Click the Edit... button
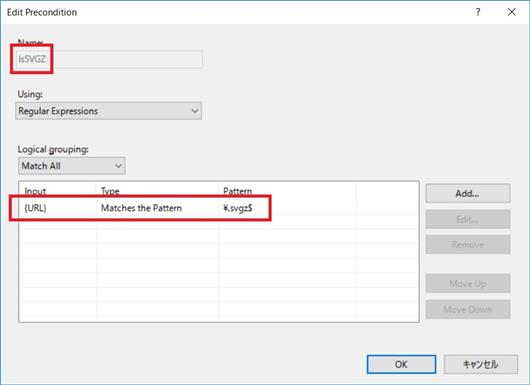The height and width of the screenshot is (385, 530). (468, 219)
